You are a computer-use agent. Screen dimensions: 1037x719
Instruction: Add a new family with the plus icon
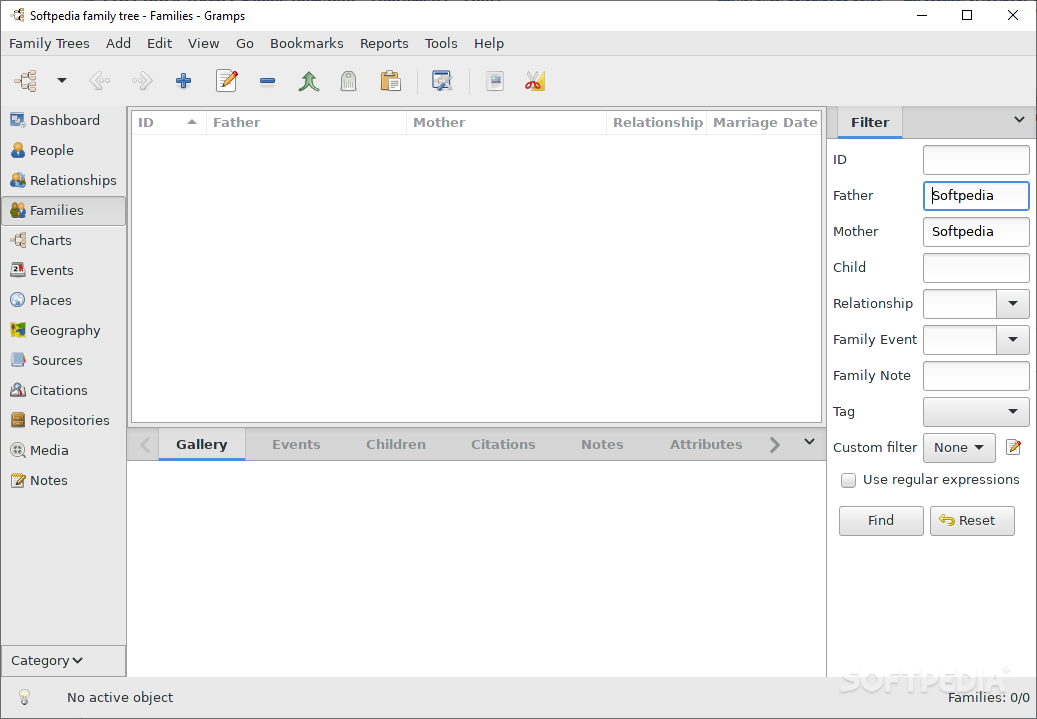[183, 81]
